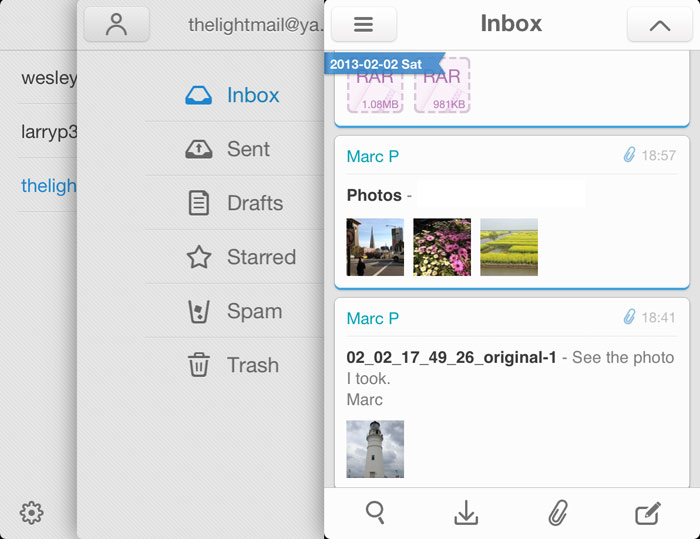
Task: Click the Spam bin icon
Action: tap(199, 311)
